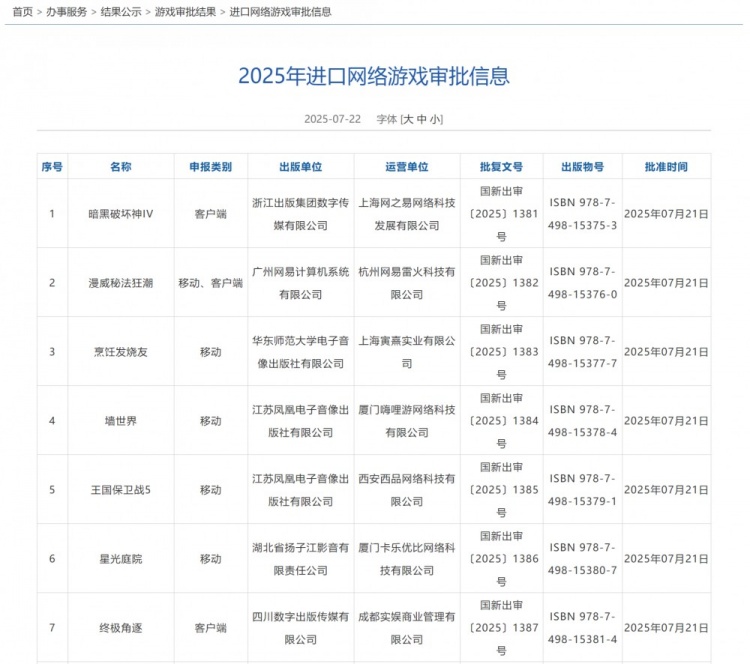This screenshot has height=664, width=750.
Task: Click approval number 国新出审〔2025〕1387号
Action: click(x=502, y=628)
